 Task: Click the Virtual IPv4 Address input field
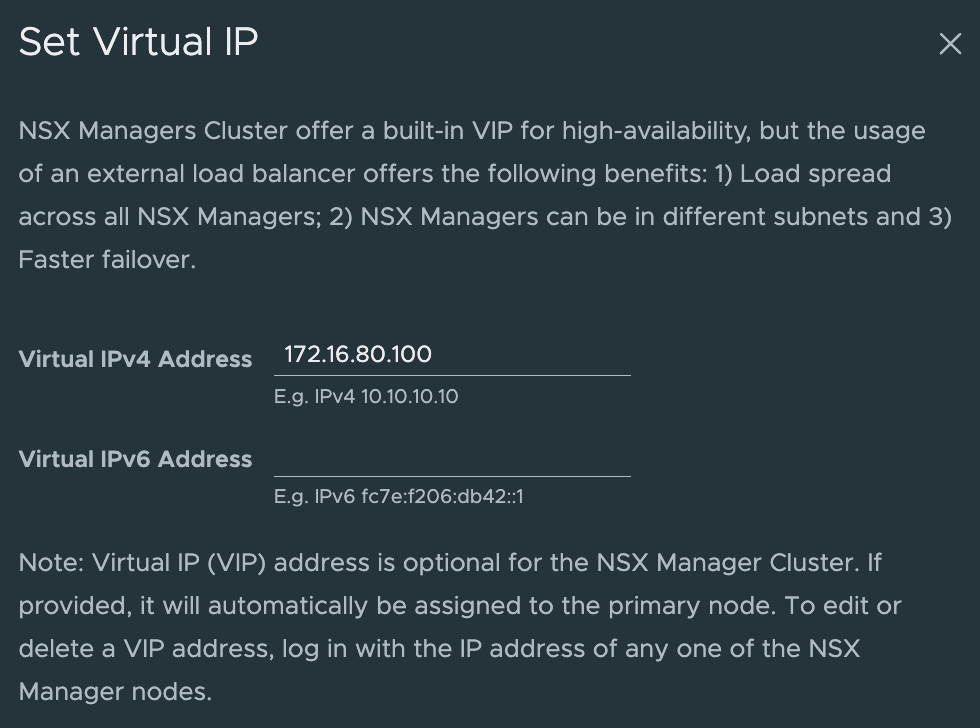click(452, 355)
